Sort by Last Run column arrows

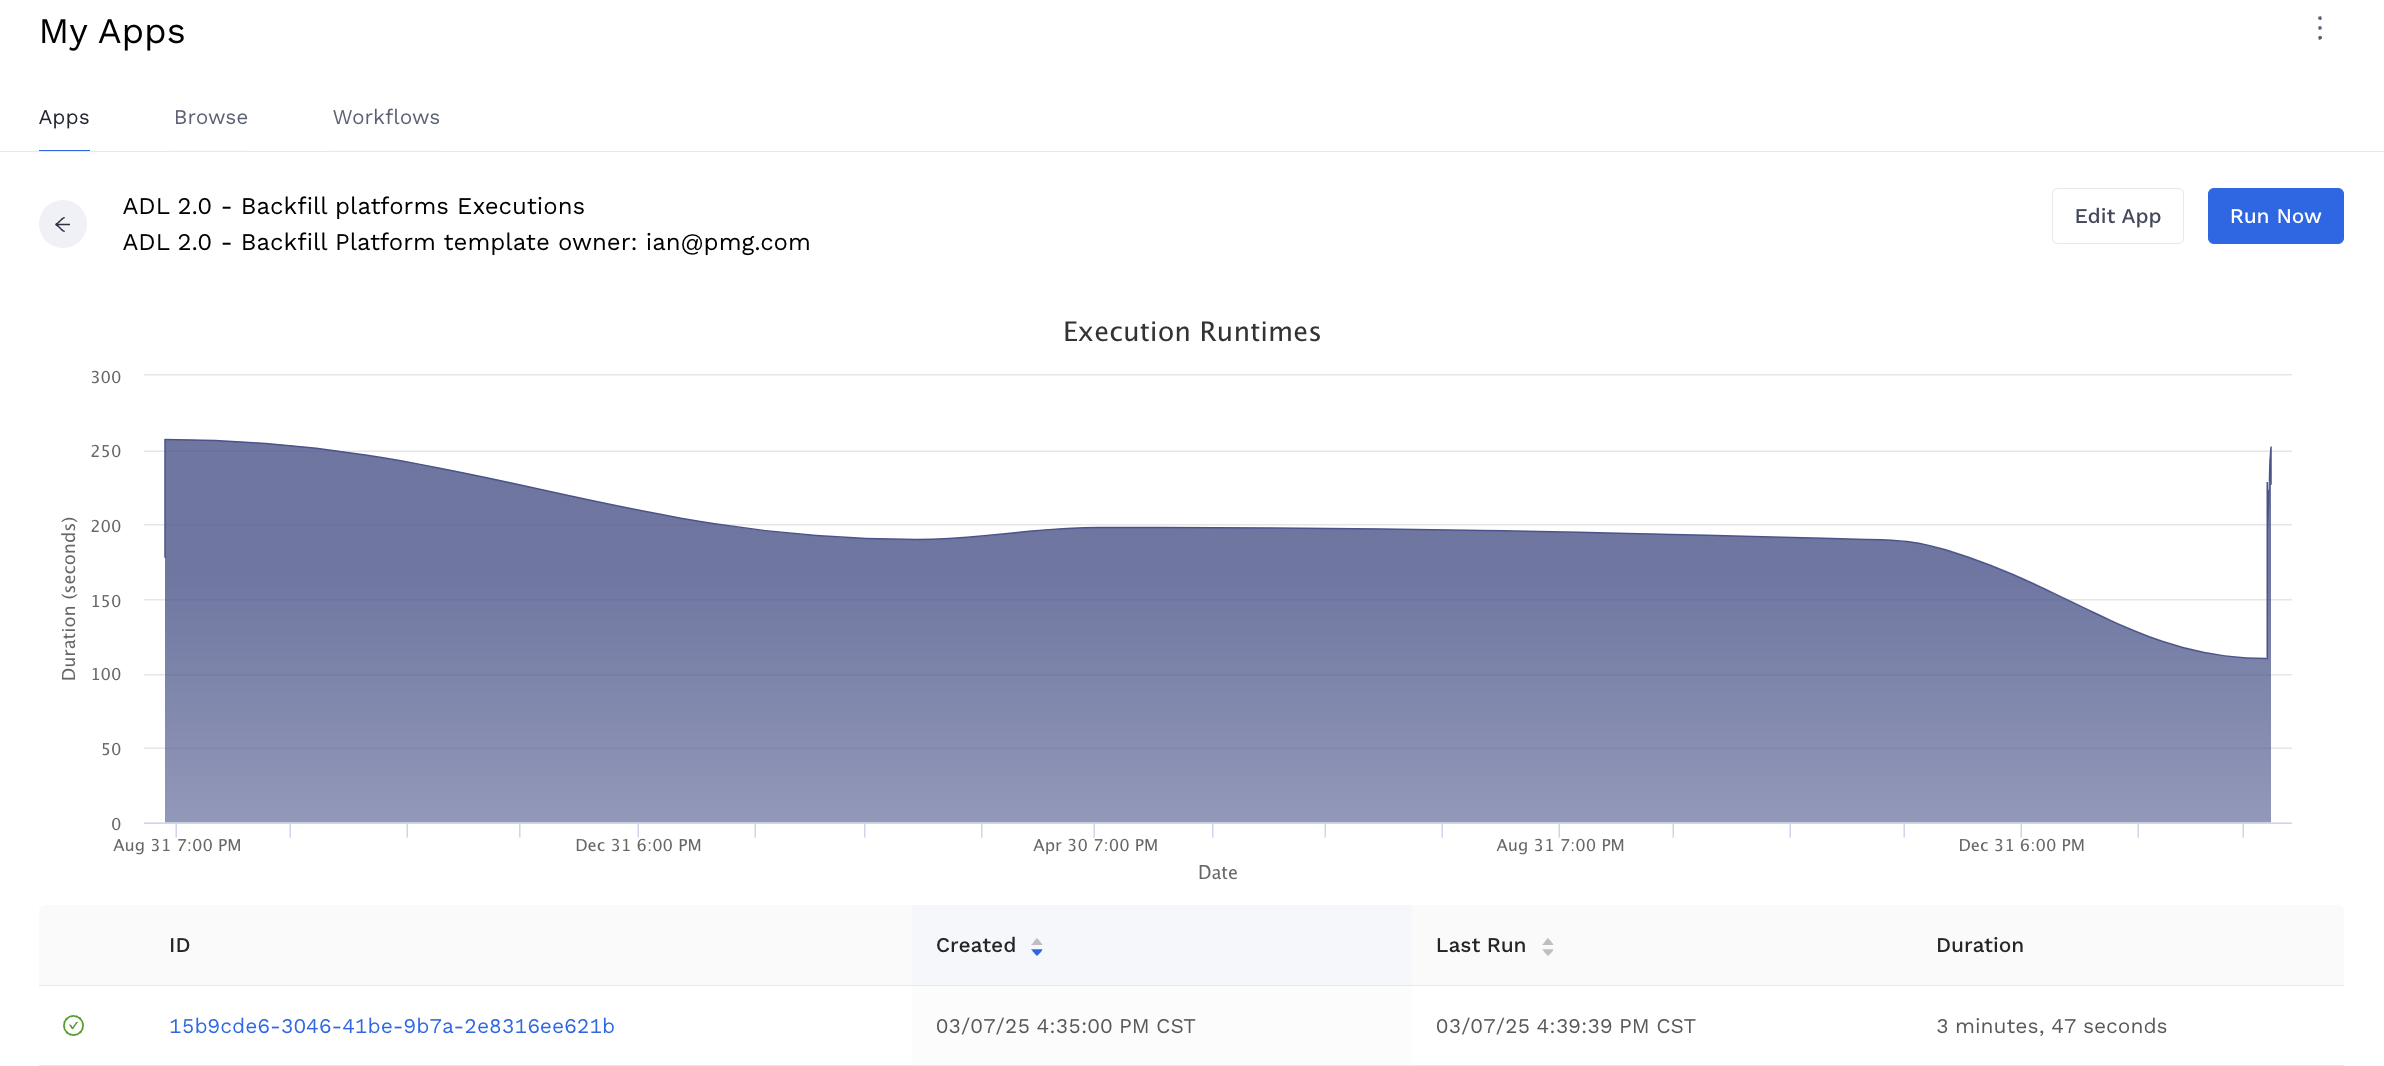(1547, 946)
